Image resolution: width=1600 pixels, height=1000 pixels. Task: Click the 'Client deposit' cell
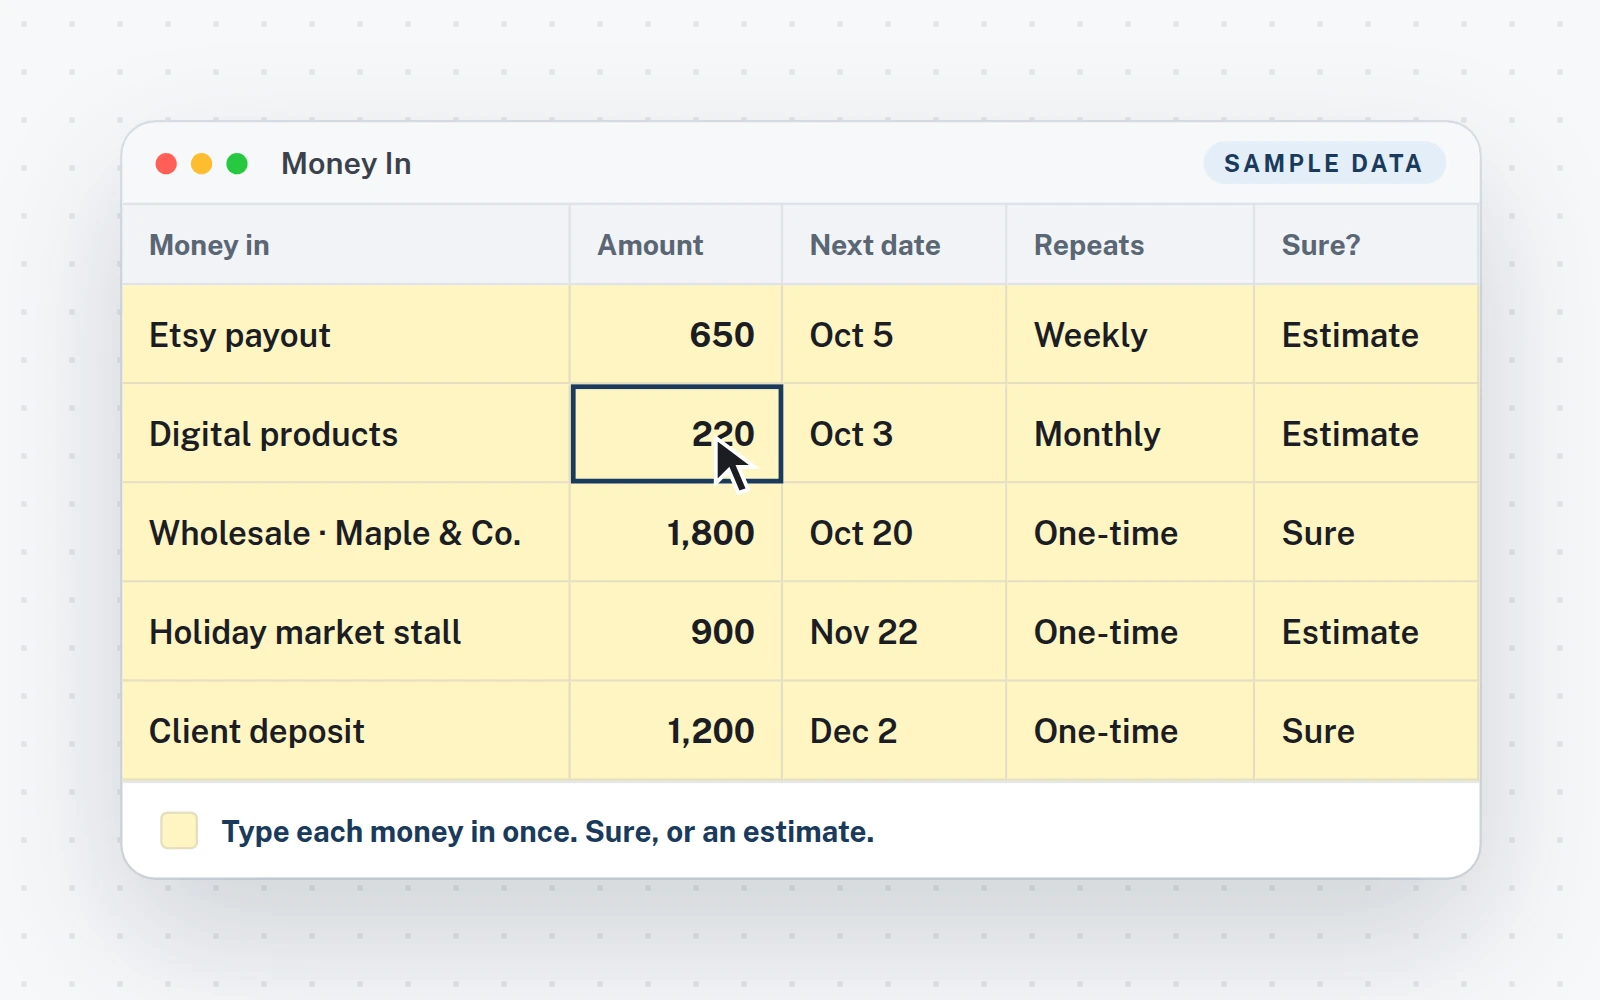click(346, 731)
